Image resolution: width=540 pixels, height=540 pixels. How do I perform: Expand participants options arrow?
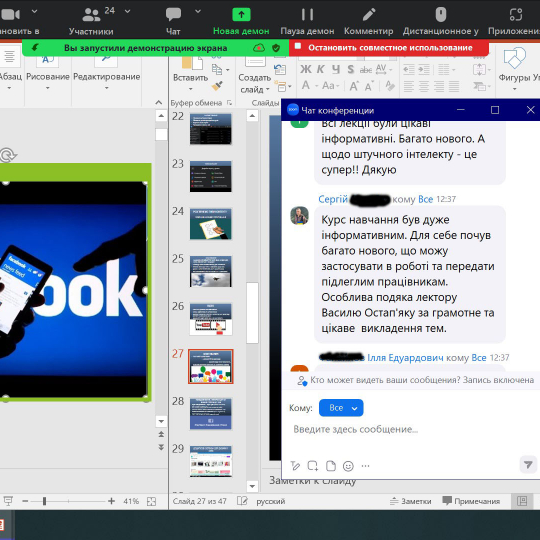[x=127, y=11]
